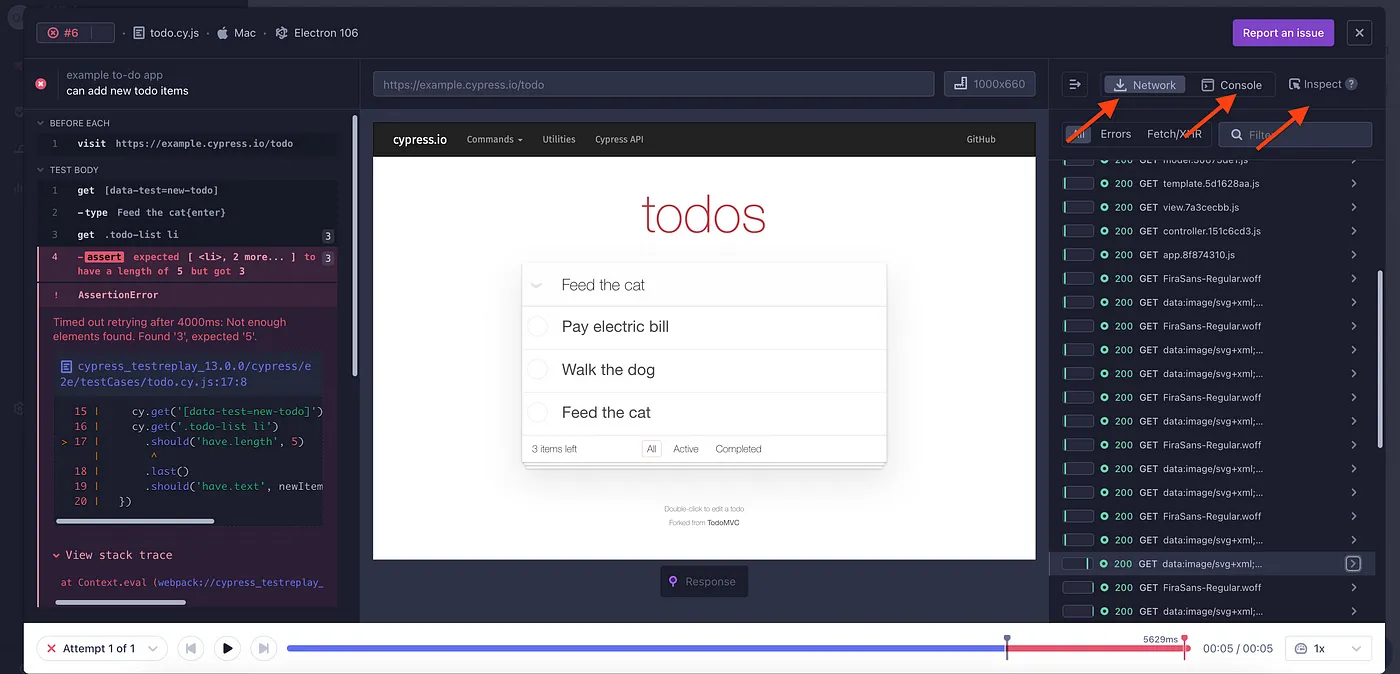This screenshot has height=674, width=1400.
Task: Click the red 5629ms end marker on timeline
Action: coord(1185,646)
